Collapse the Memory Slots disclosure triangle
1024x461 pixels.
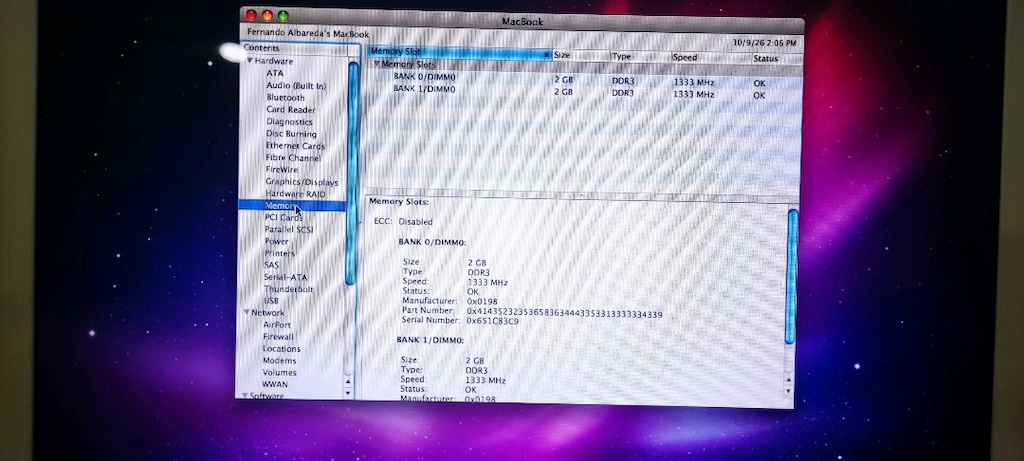pyautogui.click(x=377, y=65)
